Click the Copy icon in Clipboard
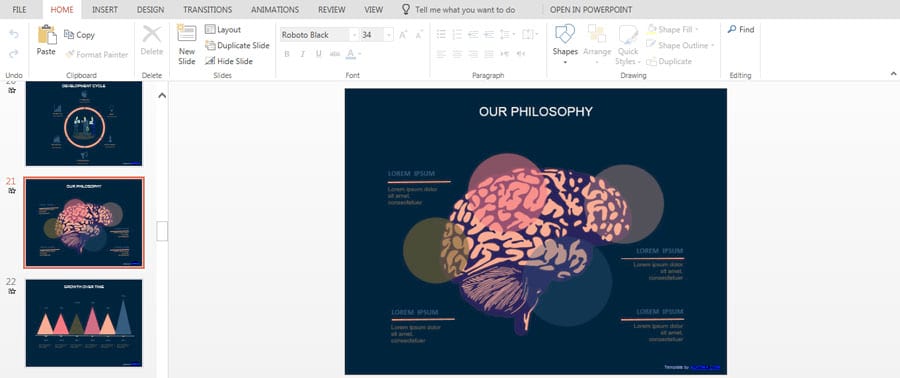Screen dimensions: 900x378 (x=69, y=34)
